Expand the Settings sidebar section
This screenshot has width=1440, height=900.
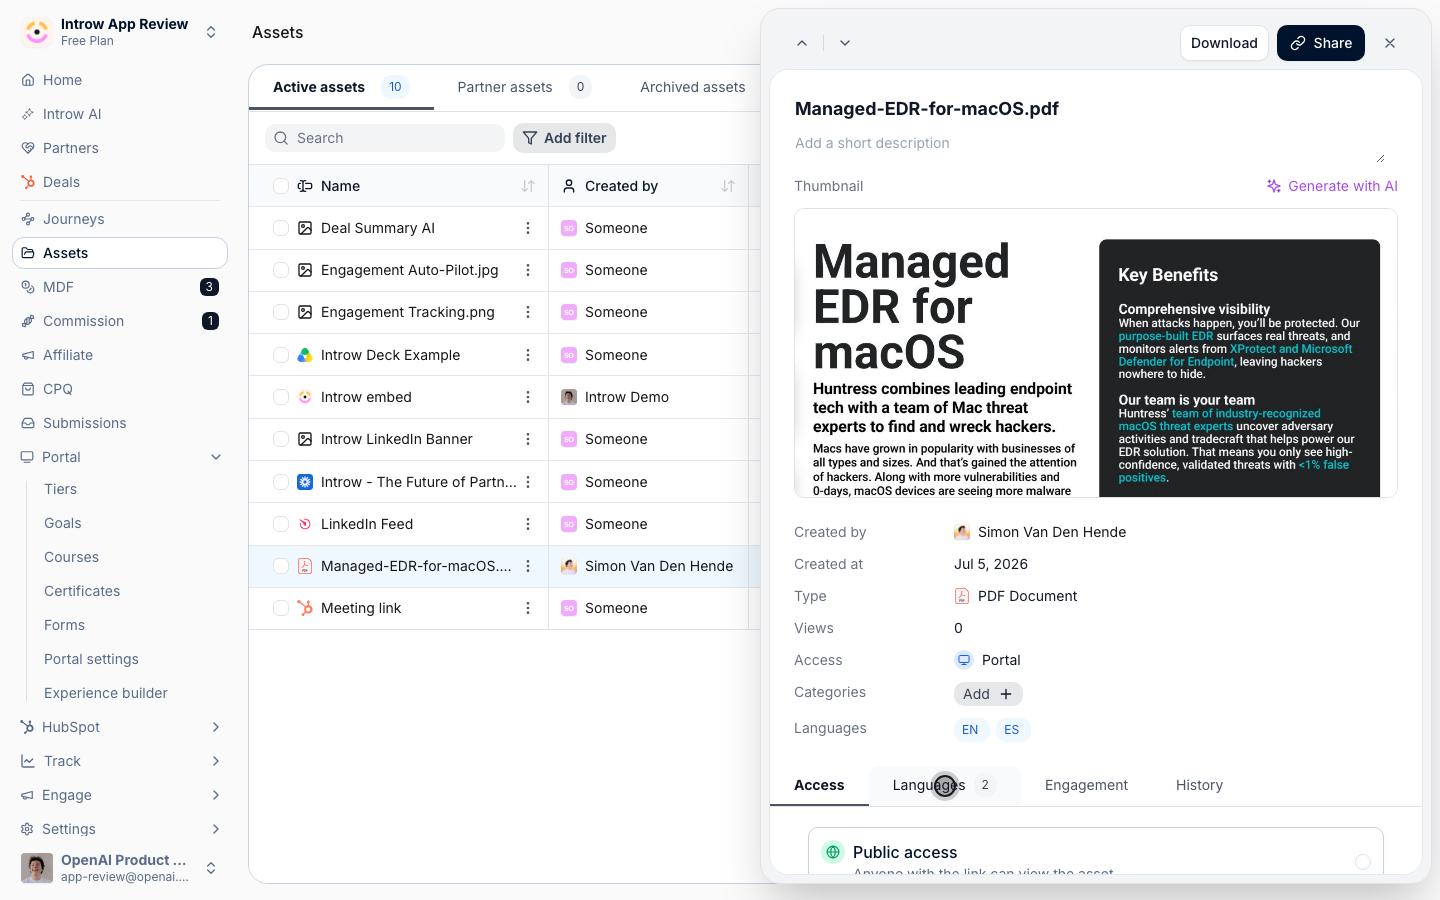click(216, 829)
